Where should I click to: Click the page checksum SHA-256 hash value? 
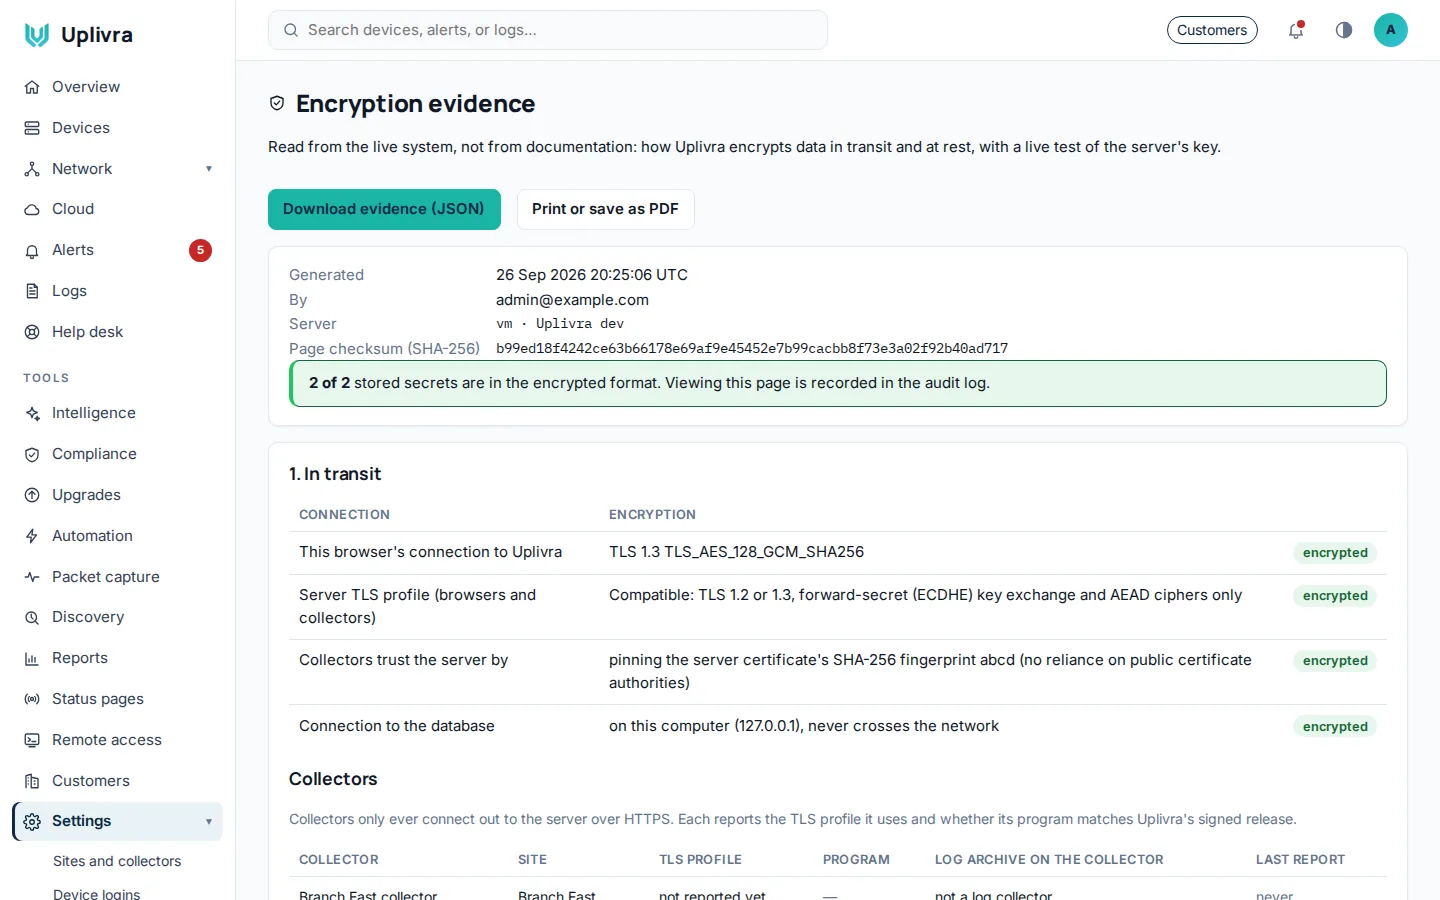tap(752, 349)
